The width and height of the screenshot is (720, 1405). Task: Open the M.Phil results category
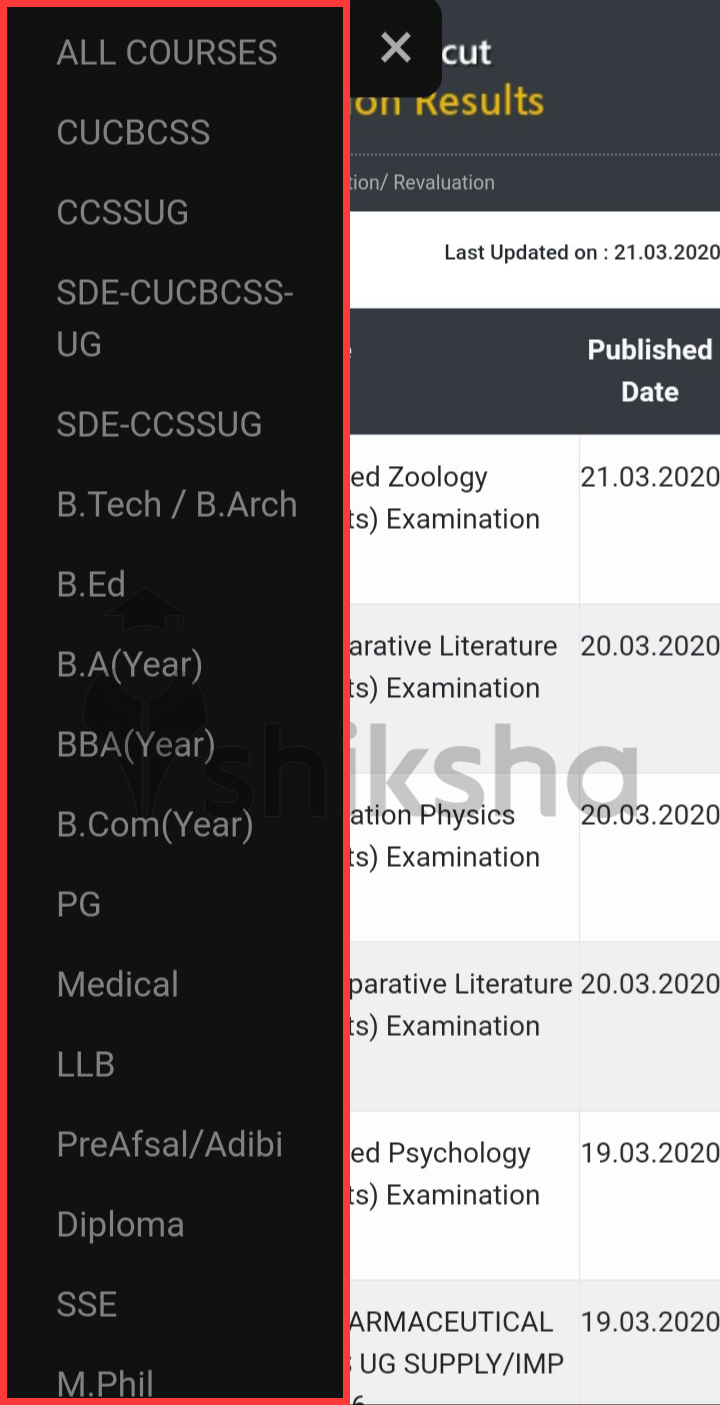tap(104, 1381)
